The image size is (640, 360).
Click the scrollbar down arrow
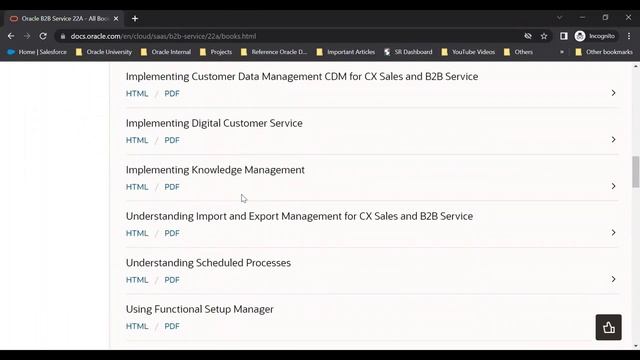[636, 346]
